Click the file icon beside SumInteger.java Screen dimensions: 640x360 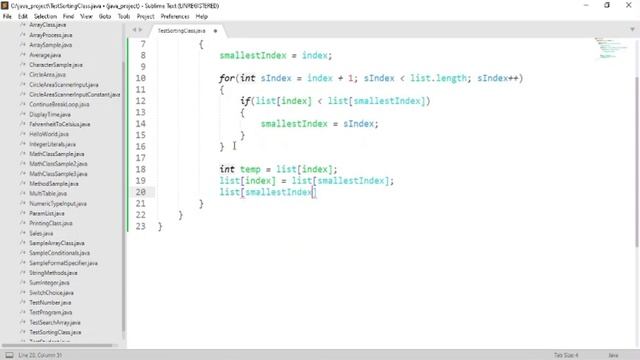coord(23,282)
